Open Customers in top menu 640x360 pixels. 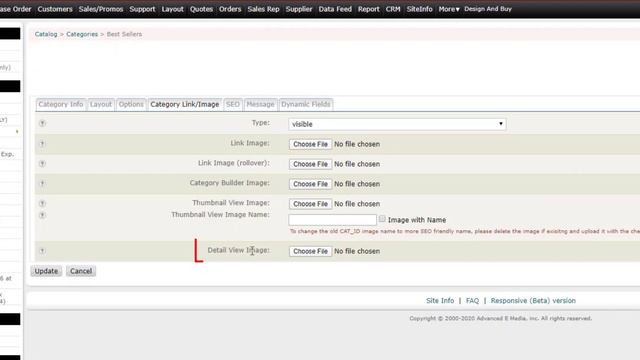point(55,9)
